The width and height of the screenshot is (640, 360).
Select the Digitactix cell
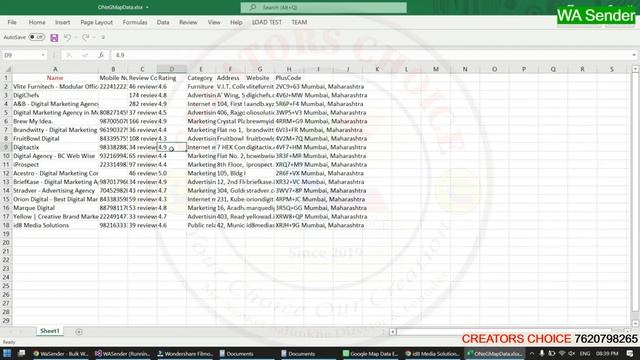coord(55,147)
